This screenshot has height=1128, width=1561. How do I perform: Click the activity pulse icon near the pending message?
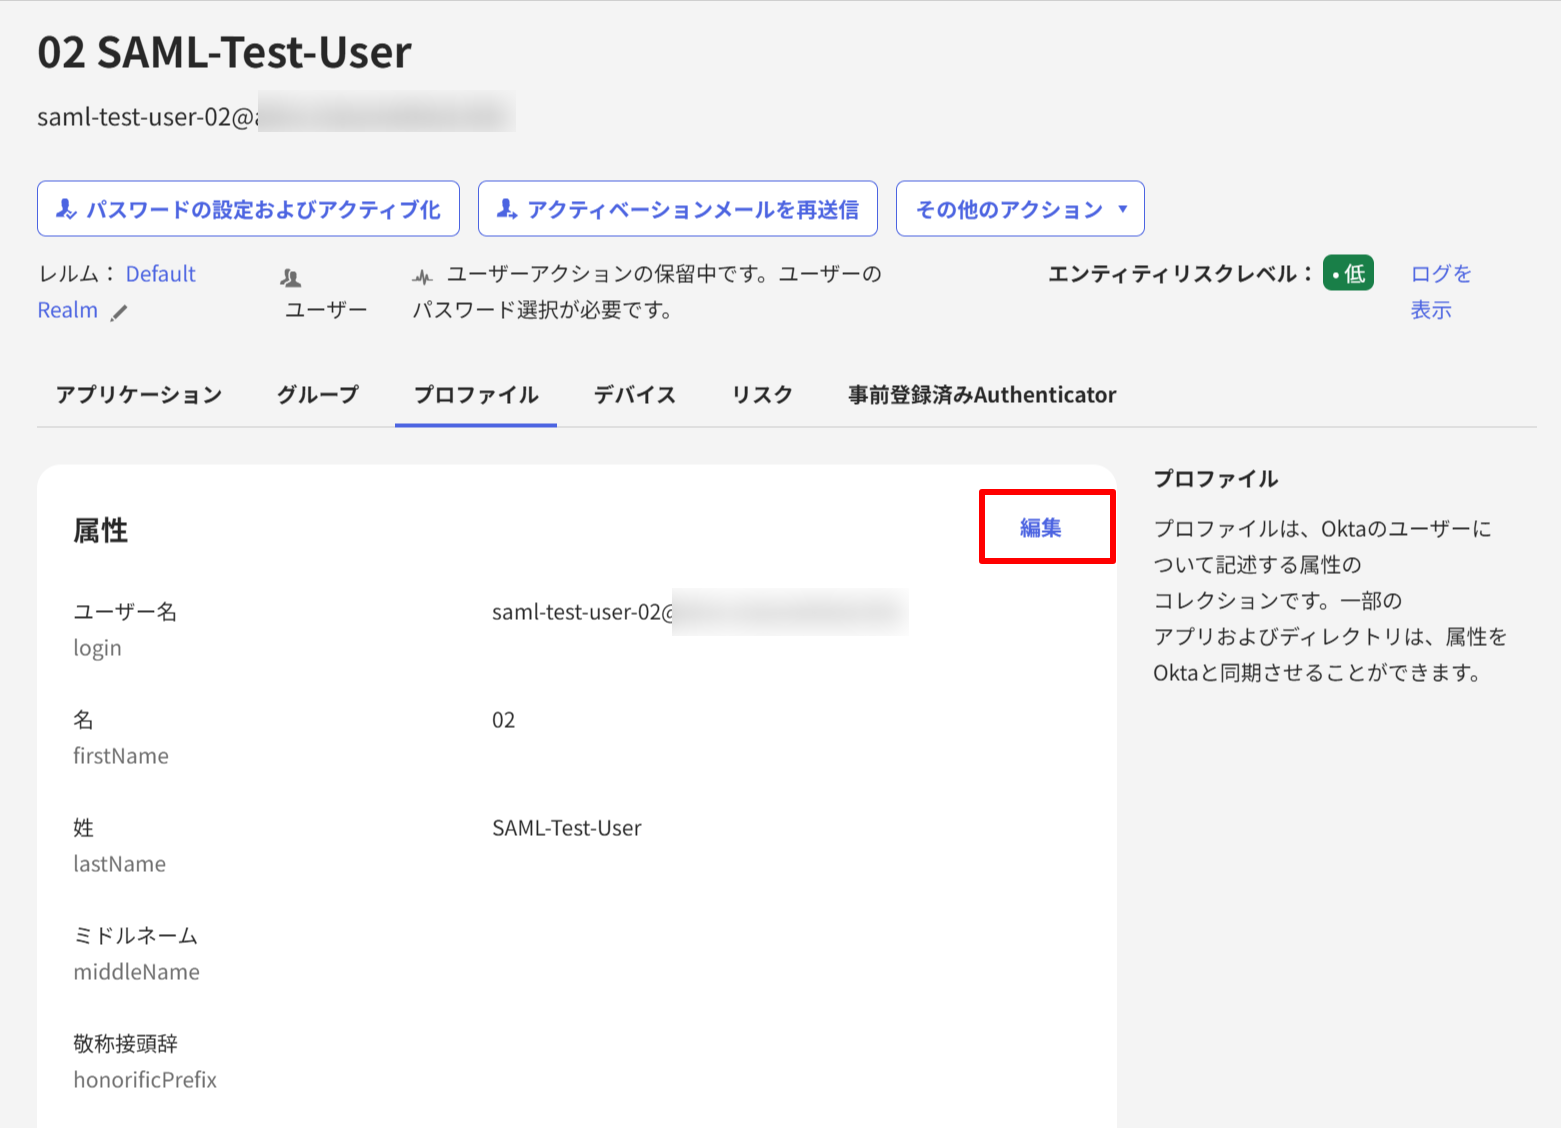click(422, 274)
